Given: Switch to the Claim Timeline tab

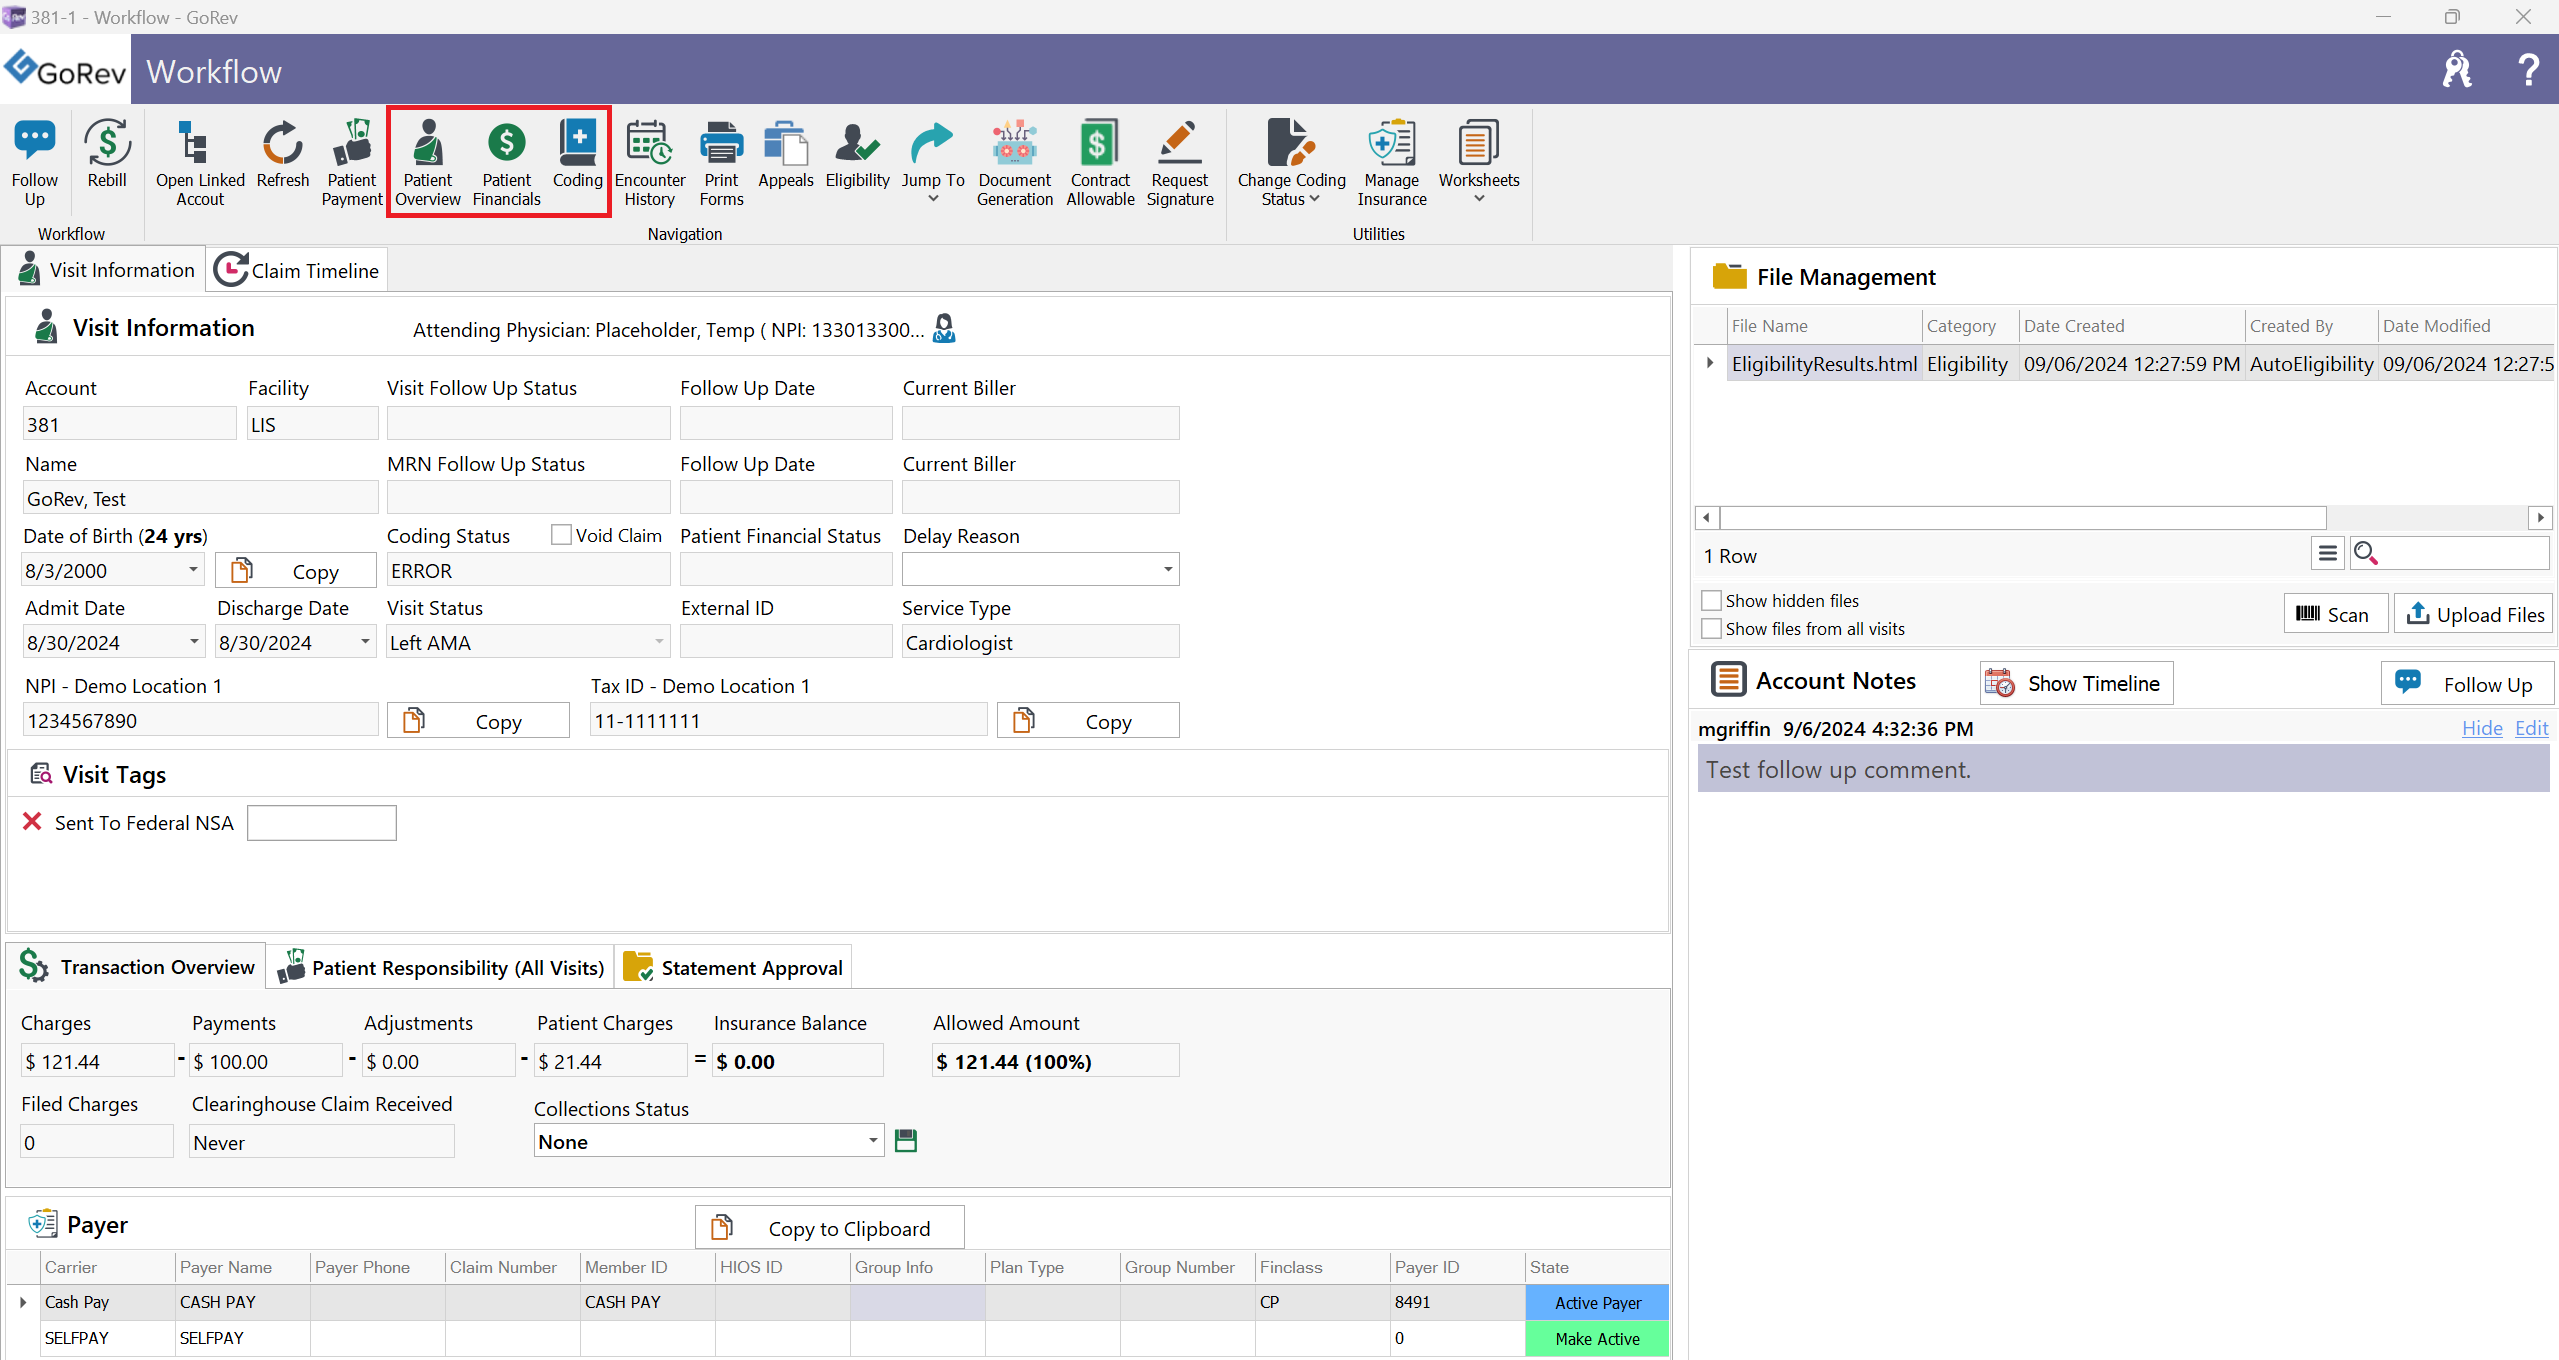Looking at the screenshot, I should [297, 270].
